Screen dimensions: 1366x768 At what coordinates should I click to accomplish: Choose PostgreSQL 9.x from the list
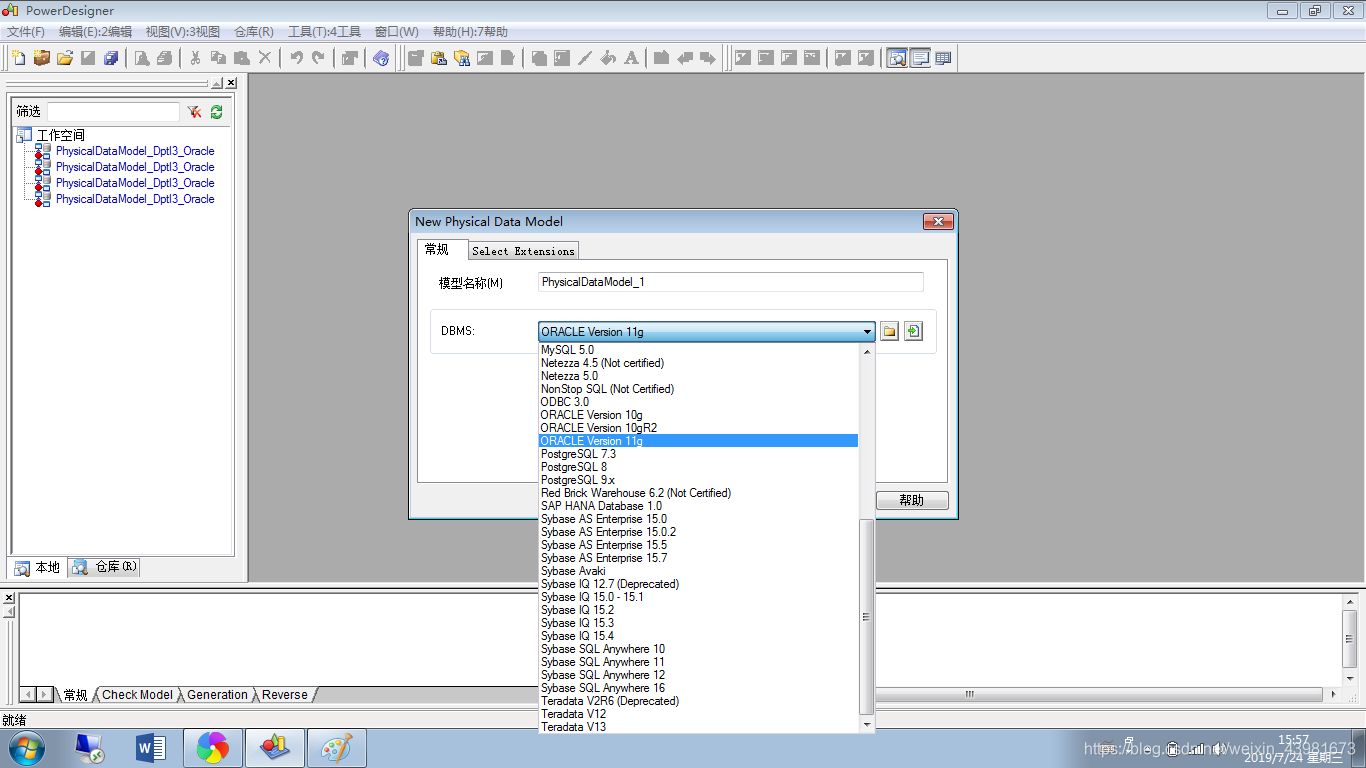pos(698,480)
